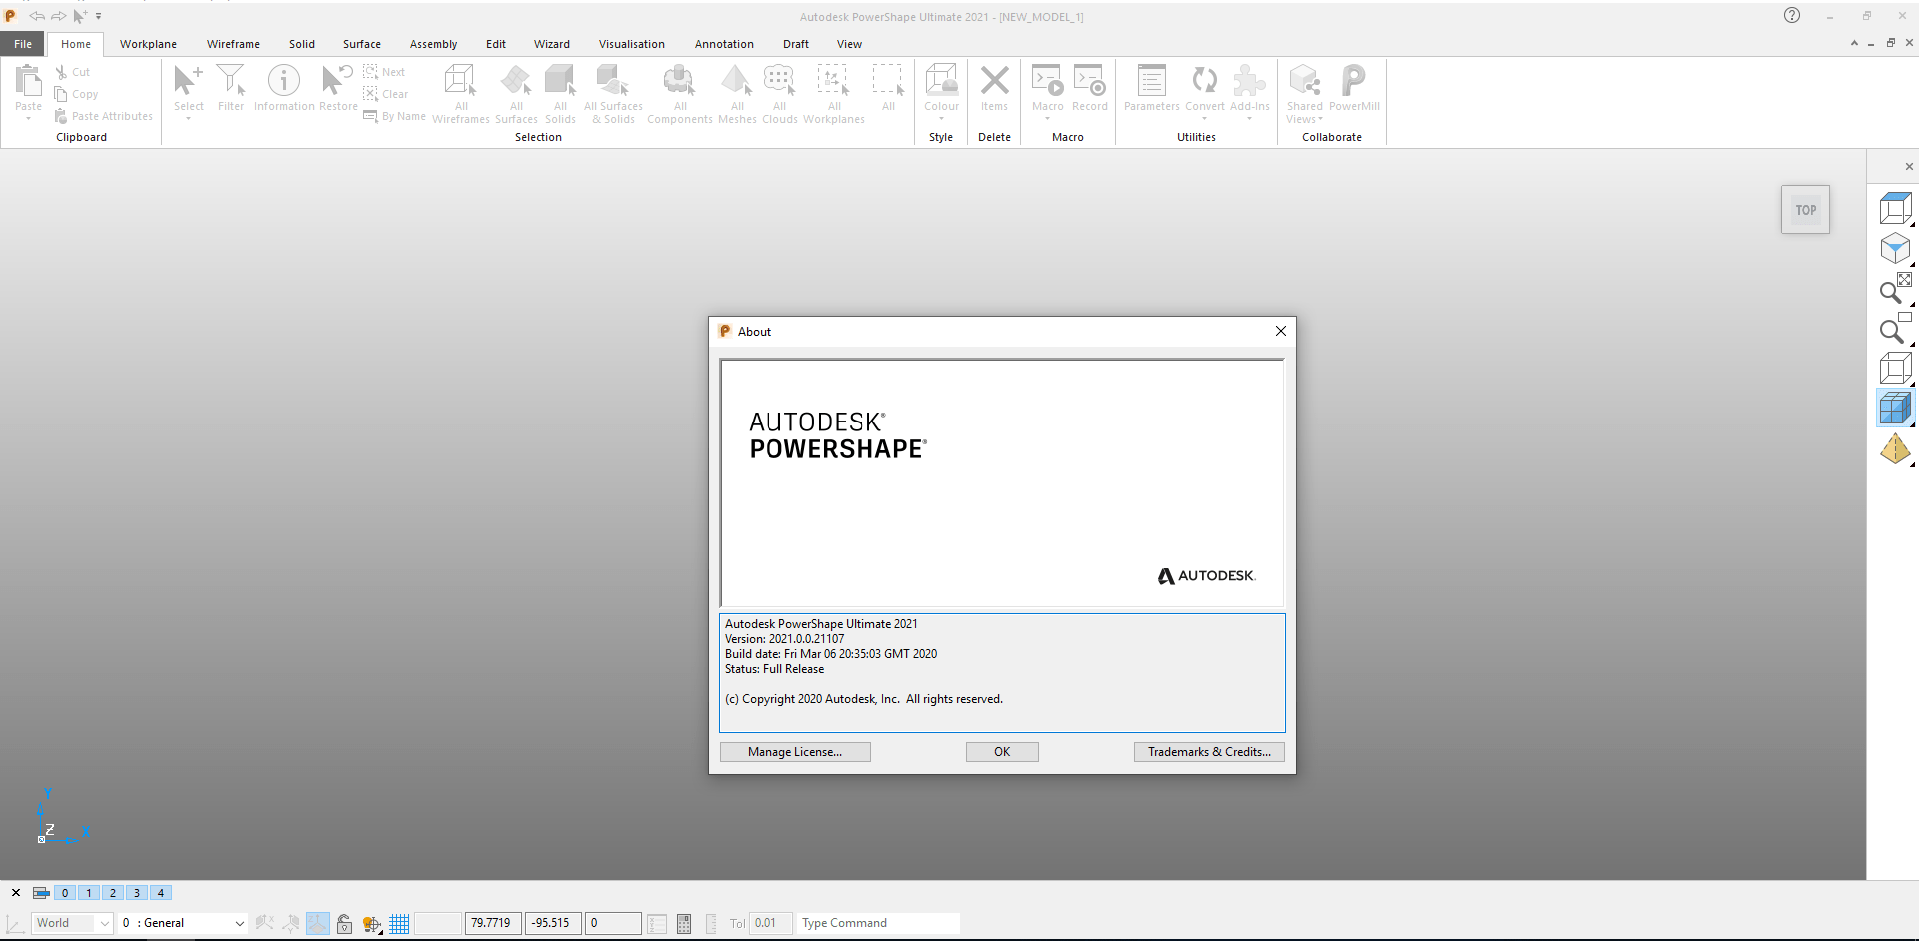Toggle the workplane lock padlock icon
The image size is (1919, 941).
click(x=344, y=923)
